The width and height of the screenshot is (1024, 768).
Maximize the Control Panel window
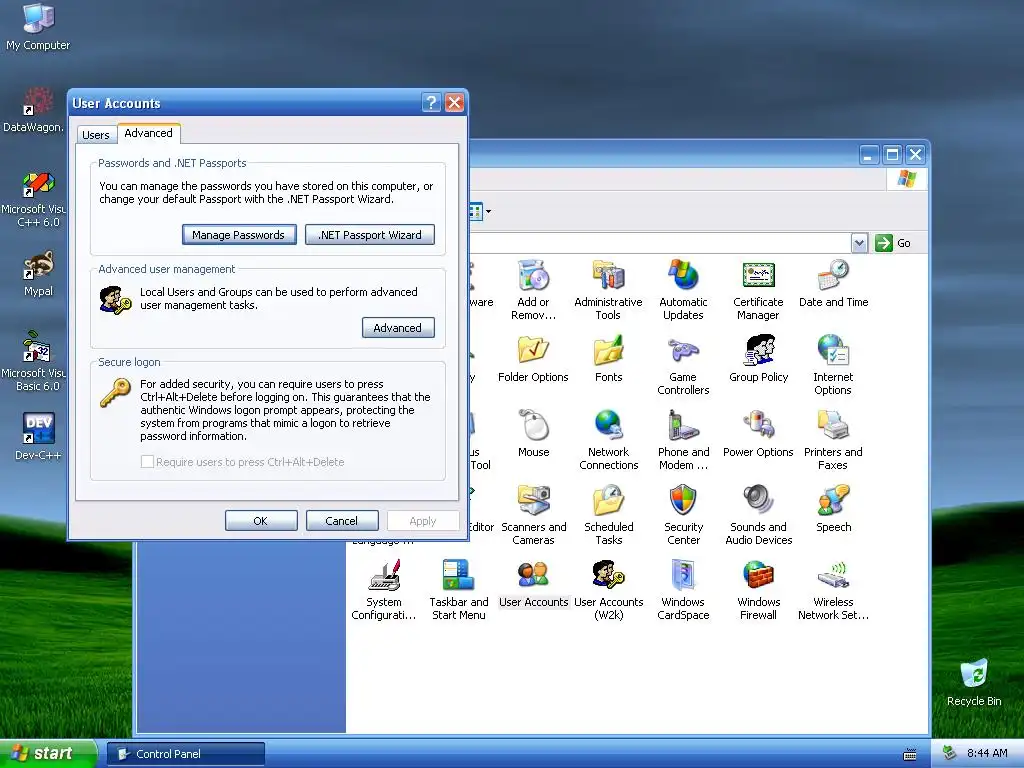(x=892, y=155)
